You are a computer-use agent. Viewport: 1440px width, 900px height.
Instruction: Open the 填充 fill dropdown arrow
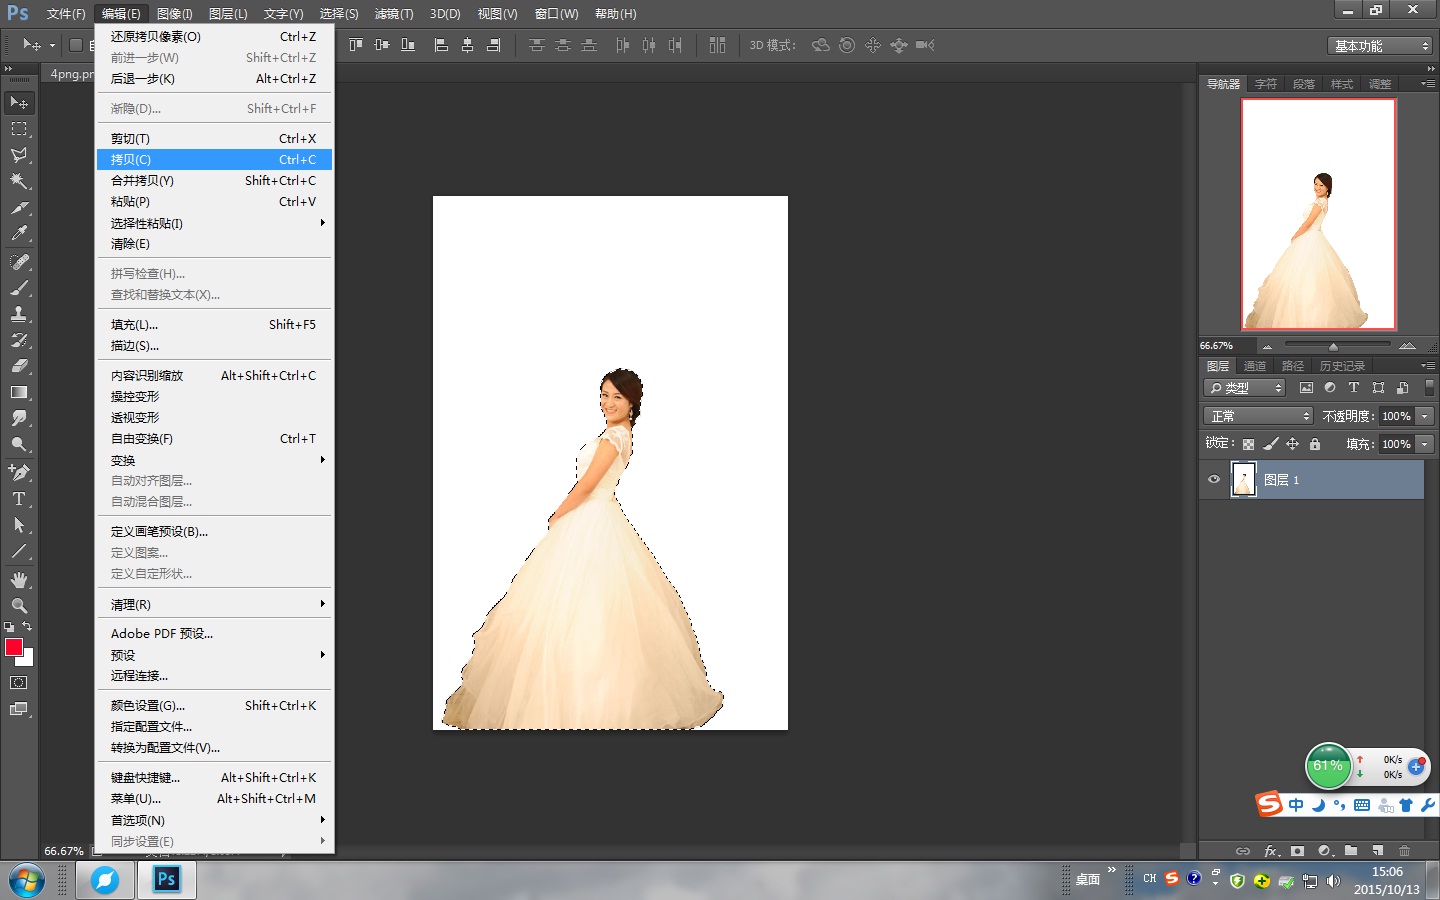(1425, 444)
